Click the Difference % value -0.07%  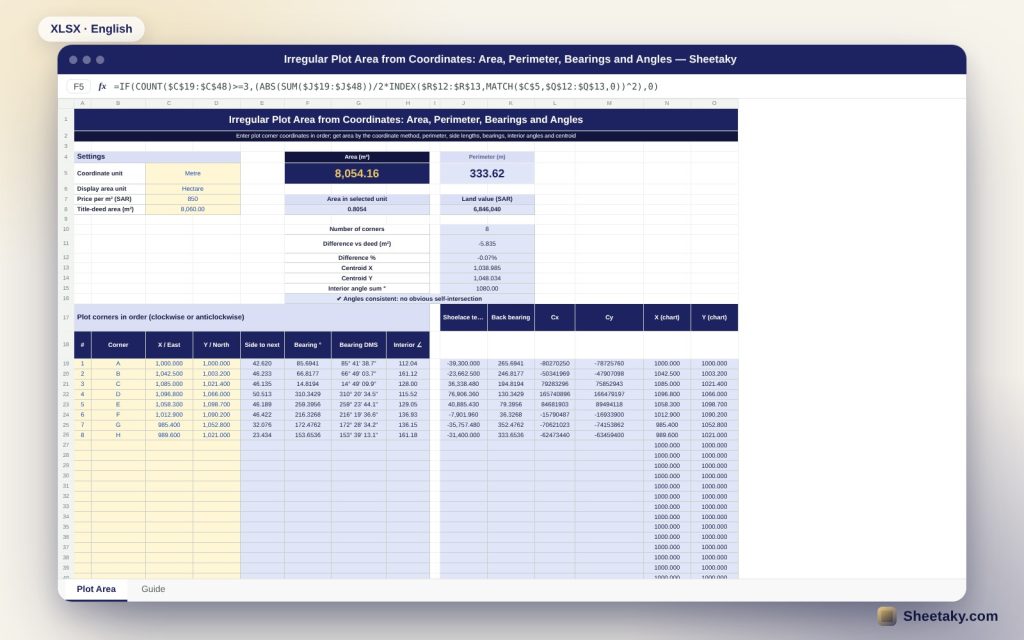click(x=487, y=258)
